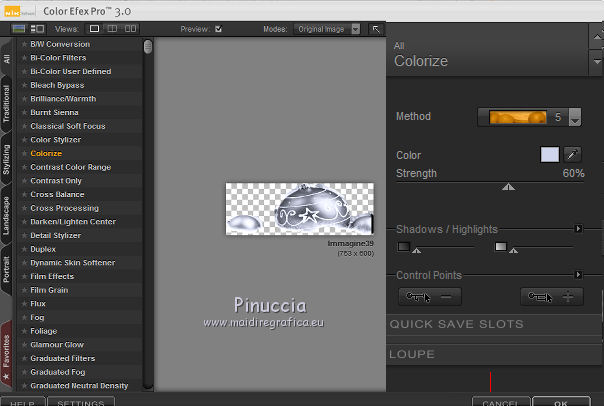This screenshot has width=604, height=406.
Task: Open the Modes dropdown
Action: click(x=327, y=29)
